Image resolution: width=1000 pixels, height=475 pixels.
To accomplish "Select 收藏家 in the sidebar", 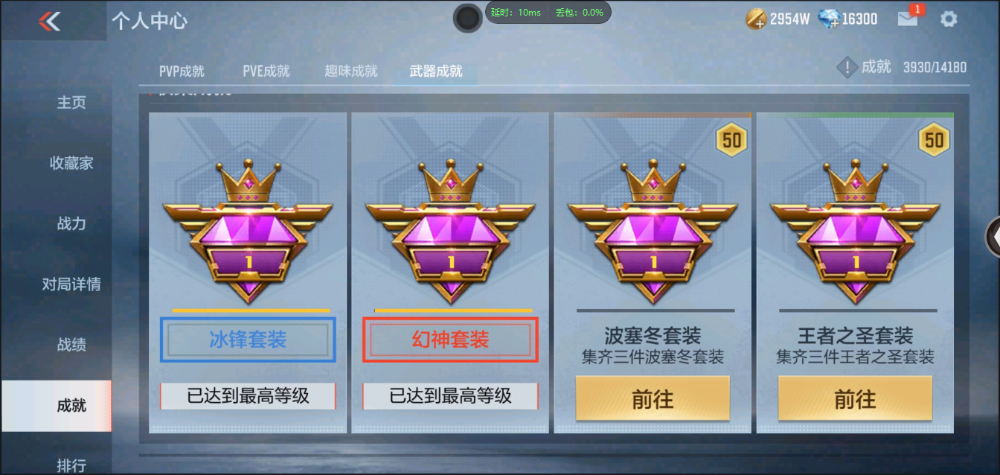I will 71,163.
